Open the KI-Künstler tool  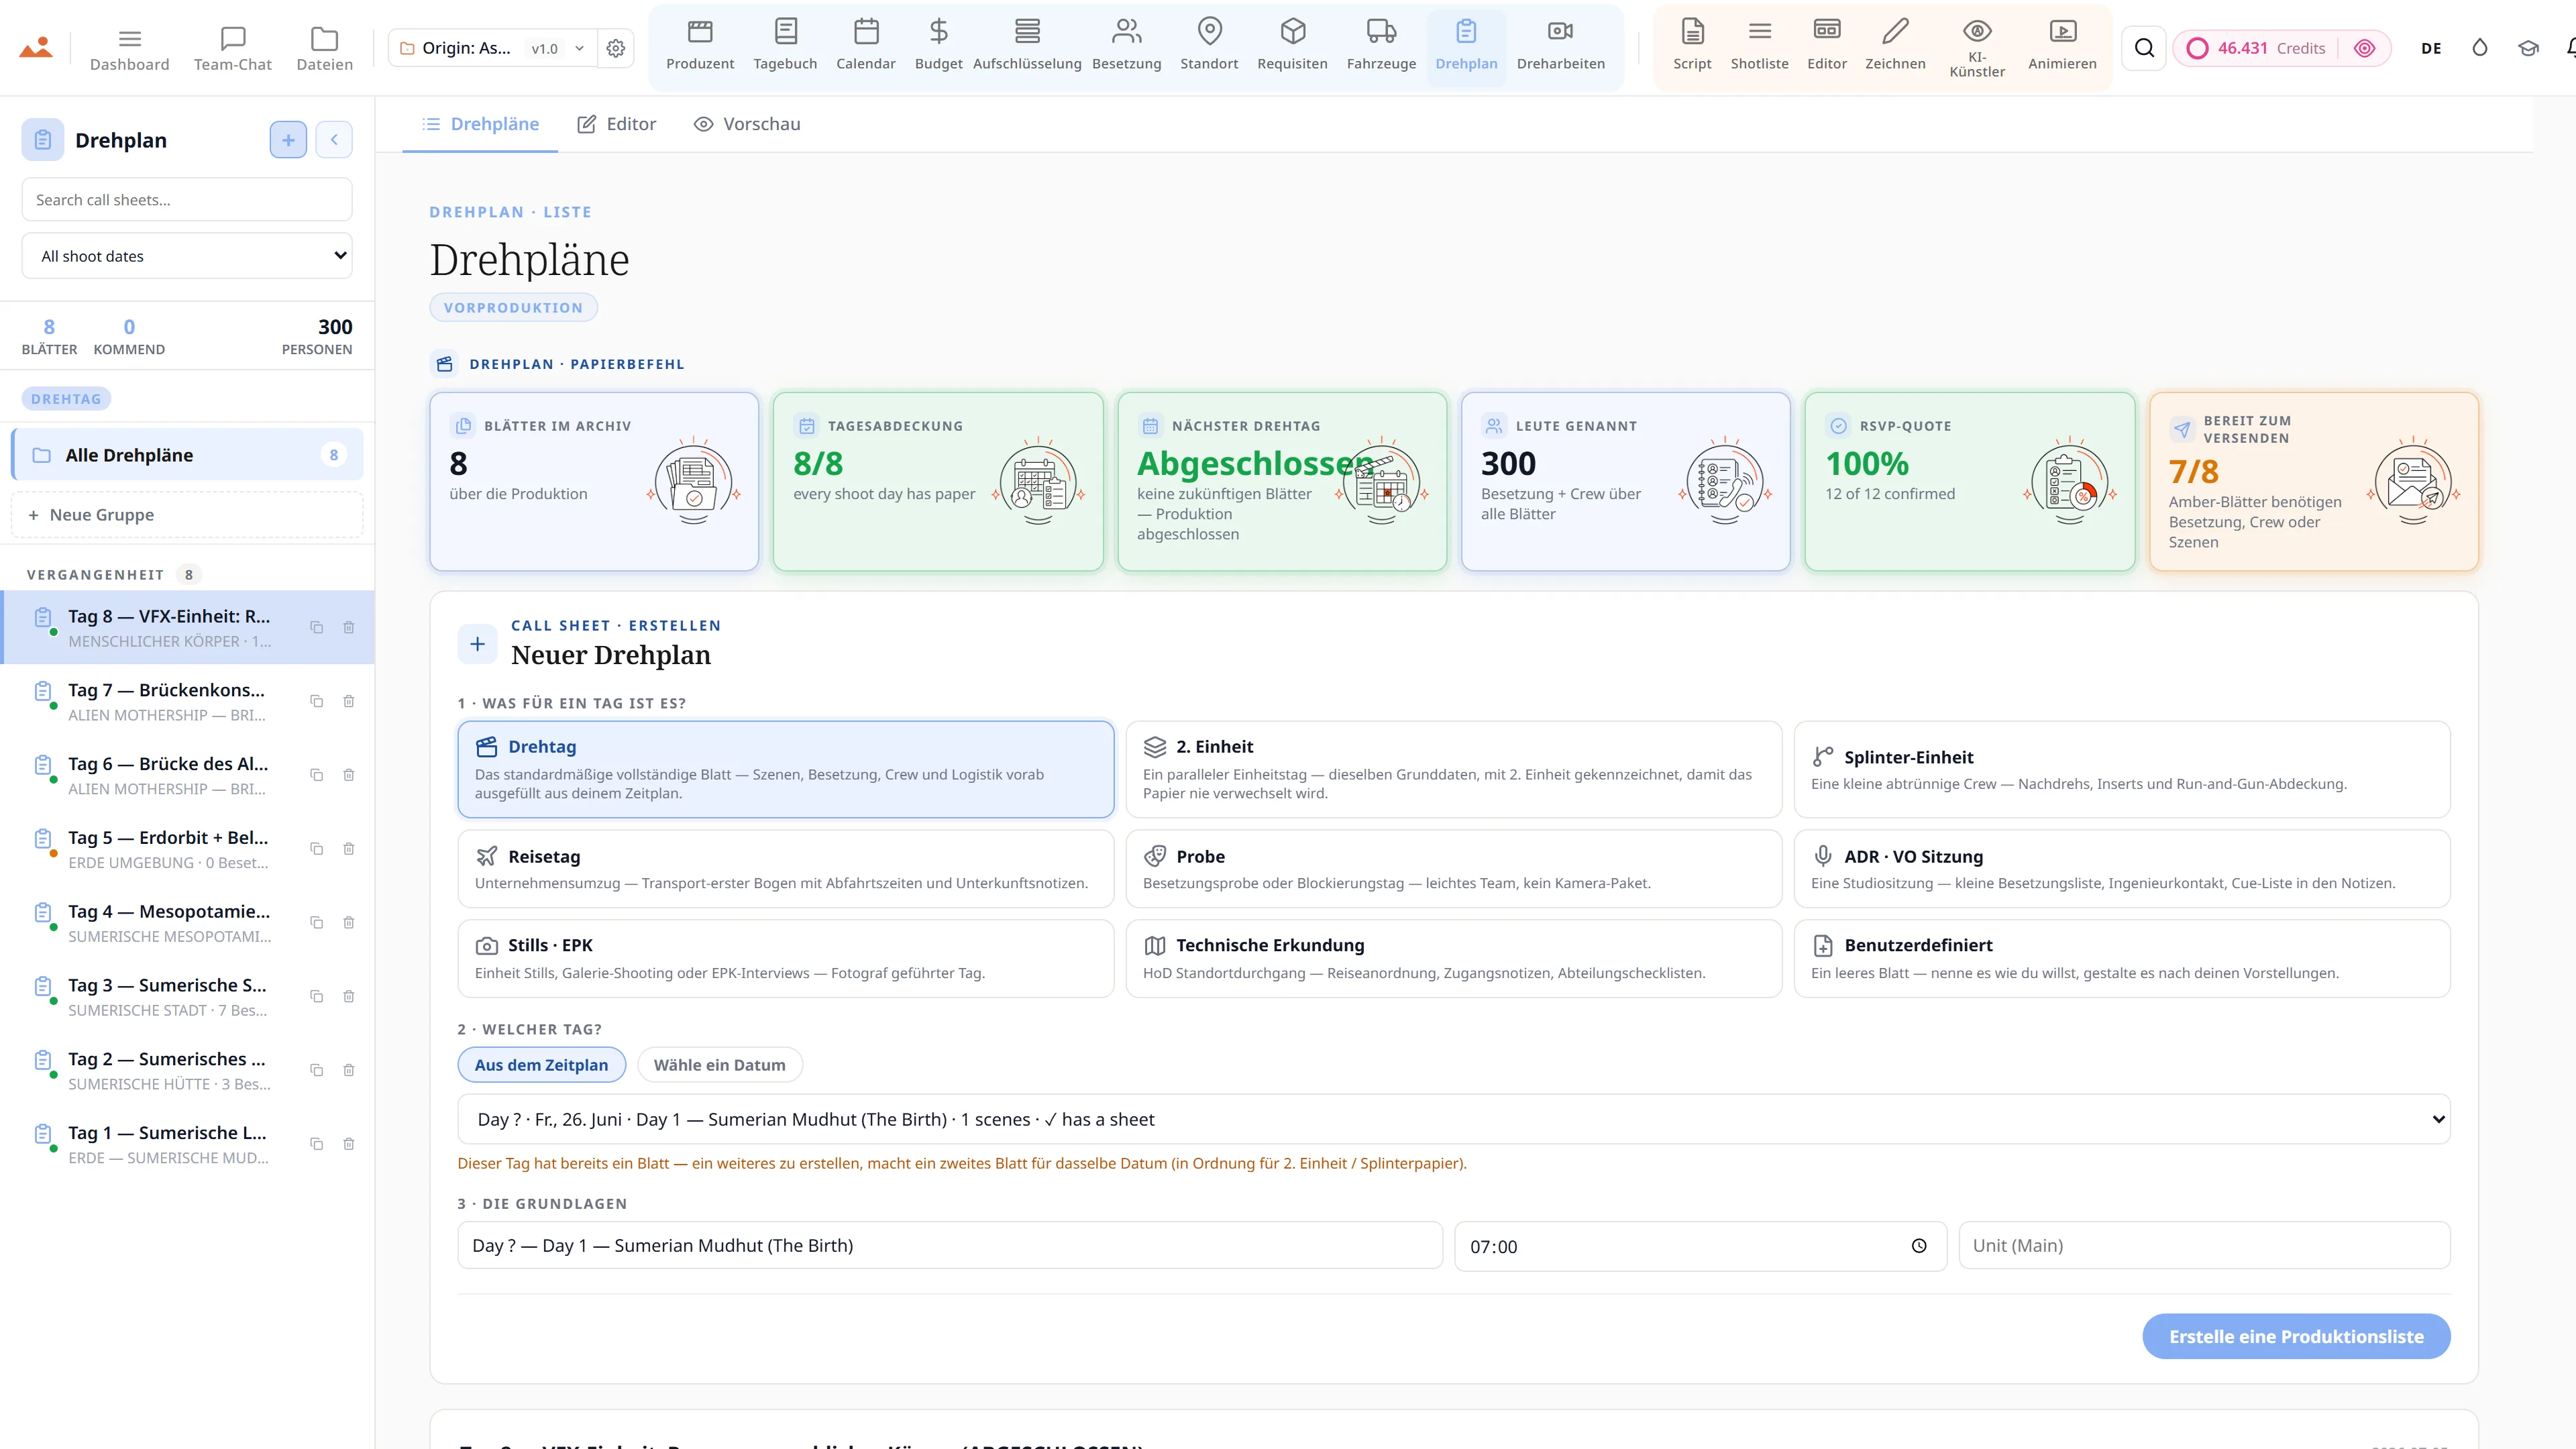(1977, 49)
